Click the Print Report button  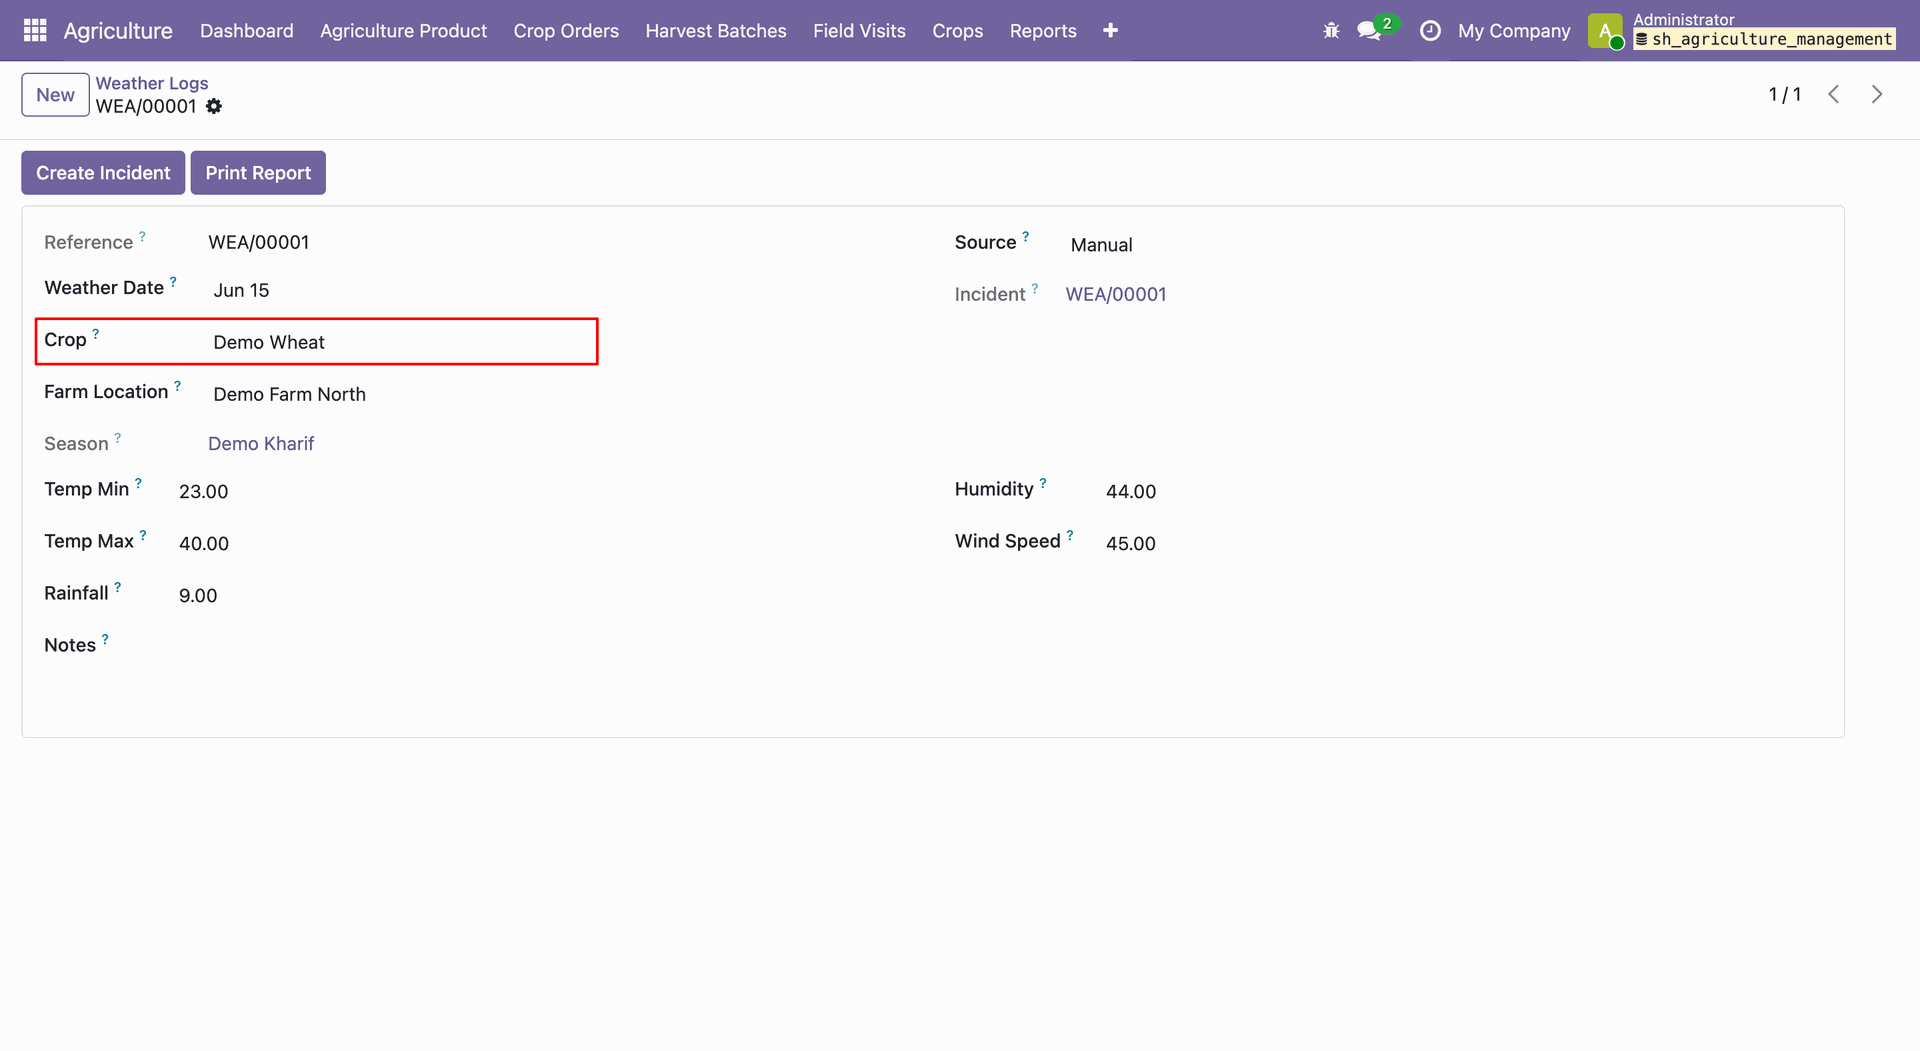click(258, 173)
